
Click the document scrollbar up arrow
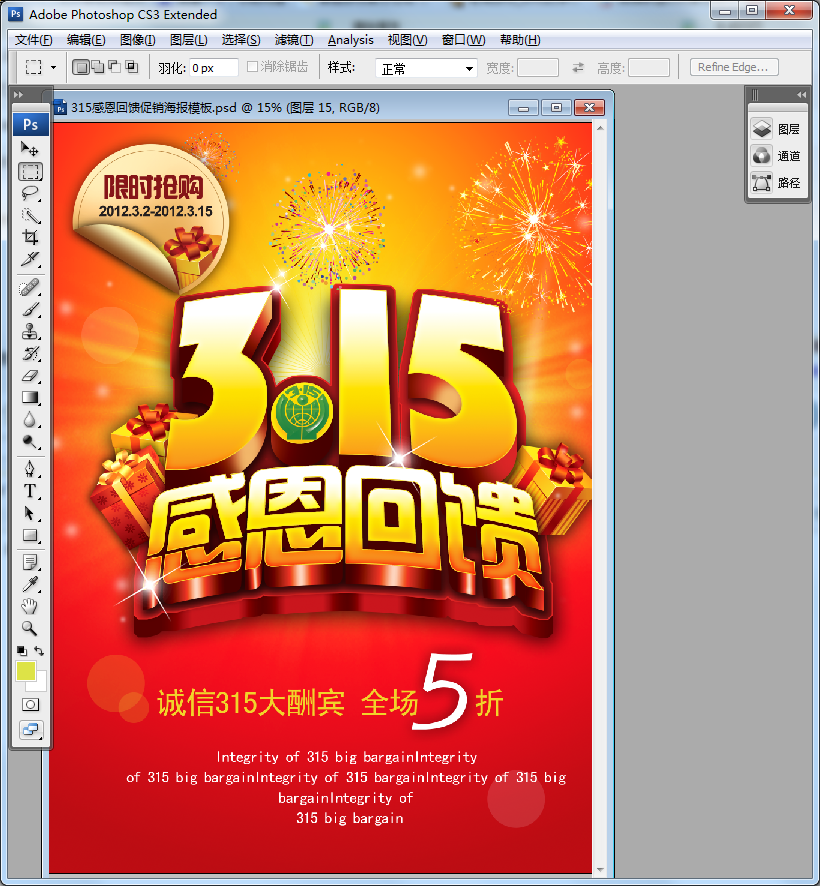[600, 128]
